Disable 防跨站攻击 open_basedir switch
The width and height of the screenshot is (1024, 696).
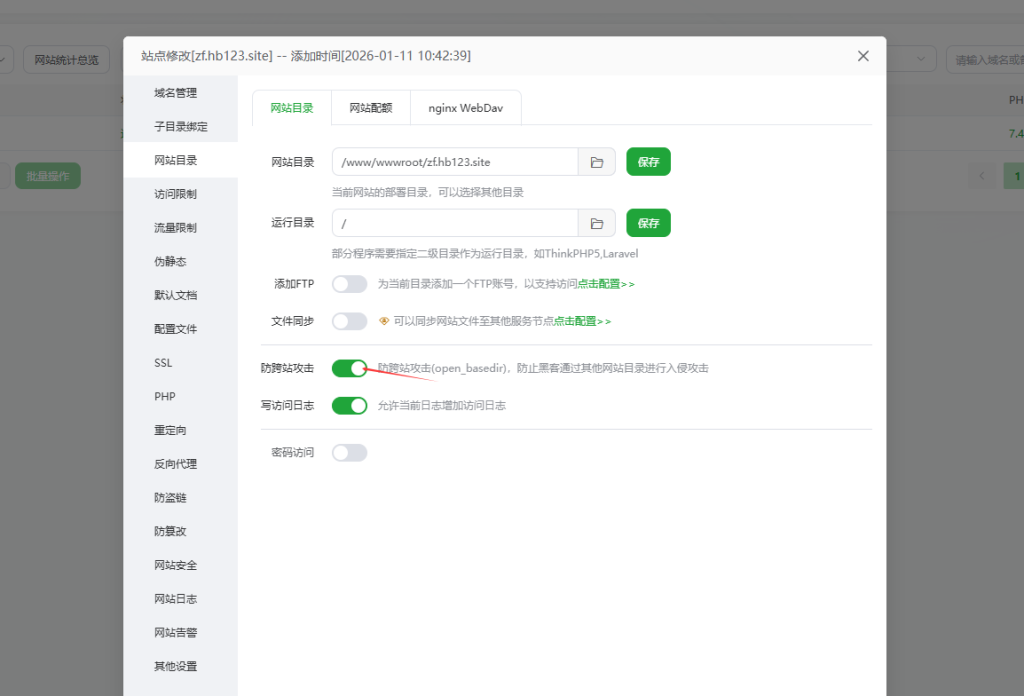tap(350, 369)
